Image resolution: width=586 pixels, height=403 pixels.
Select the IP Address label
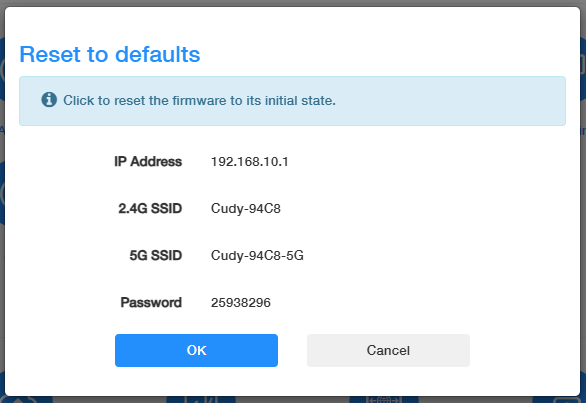(148, 161)
